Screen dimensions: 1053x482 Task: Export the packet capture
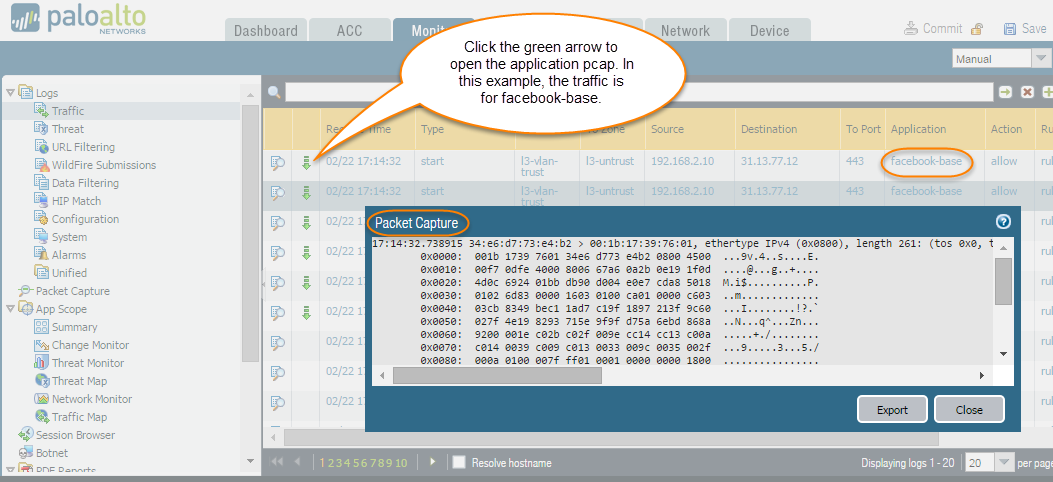click(x=892, y=409)
